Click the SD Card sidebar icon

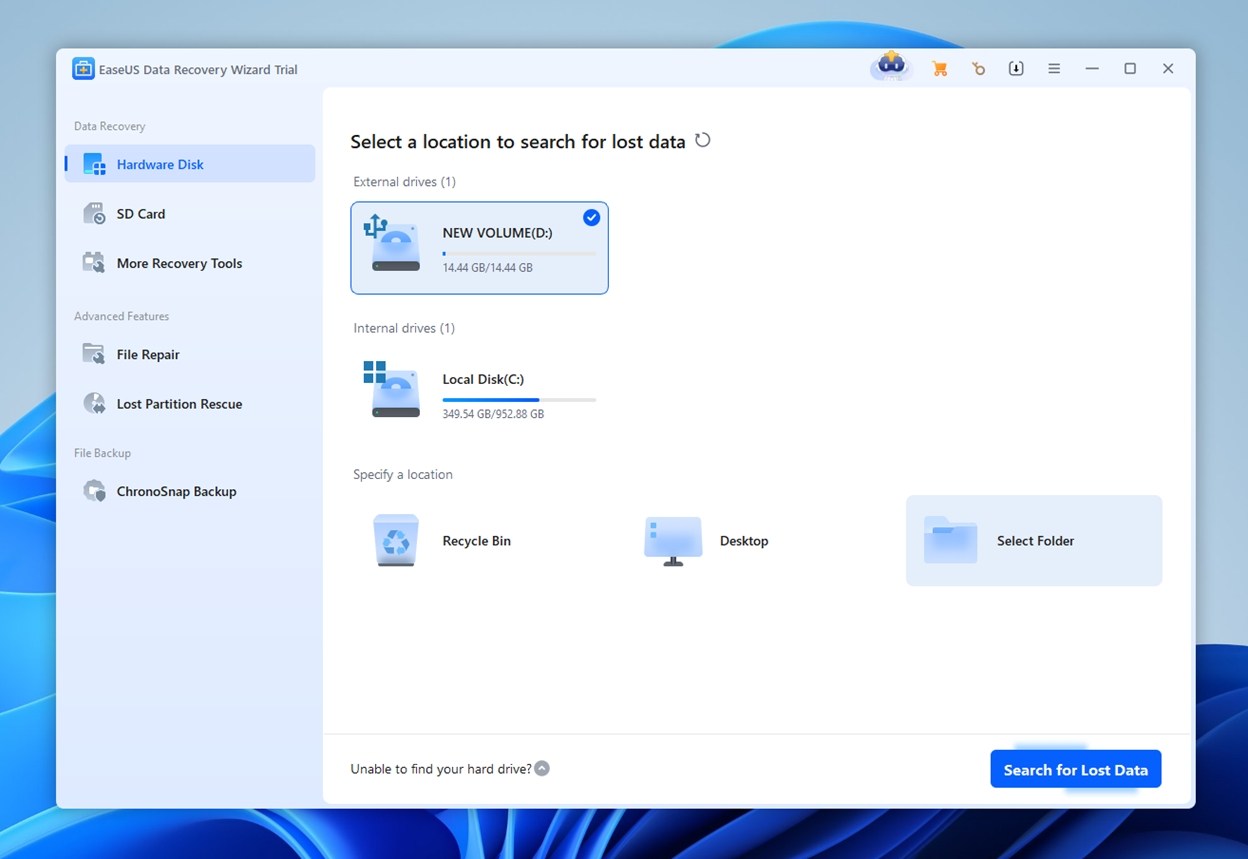(x=94, y=213)
